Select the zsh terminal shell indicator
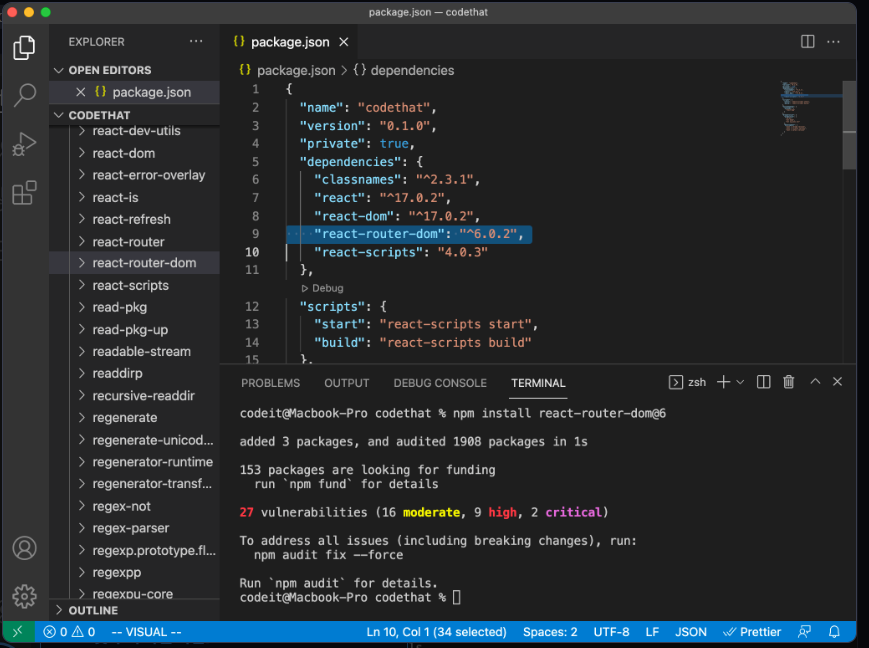This screenshot has width=869, height=648. pyautogui.click(x=687, y=382)
